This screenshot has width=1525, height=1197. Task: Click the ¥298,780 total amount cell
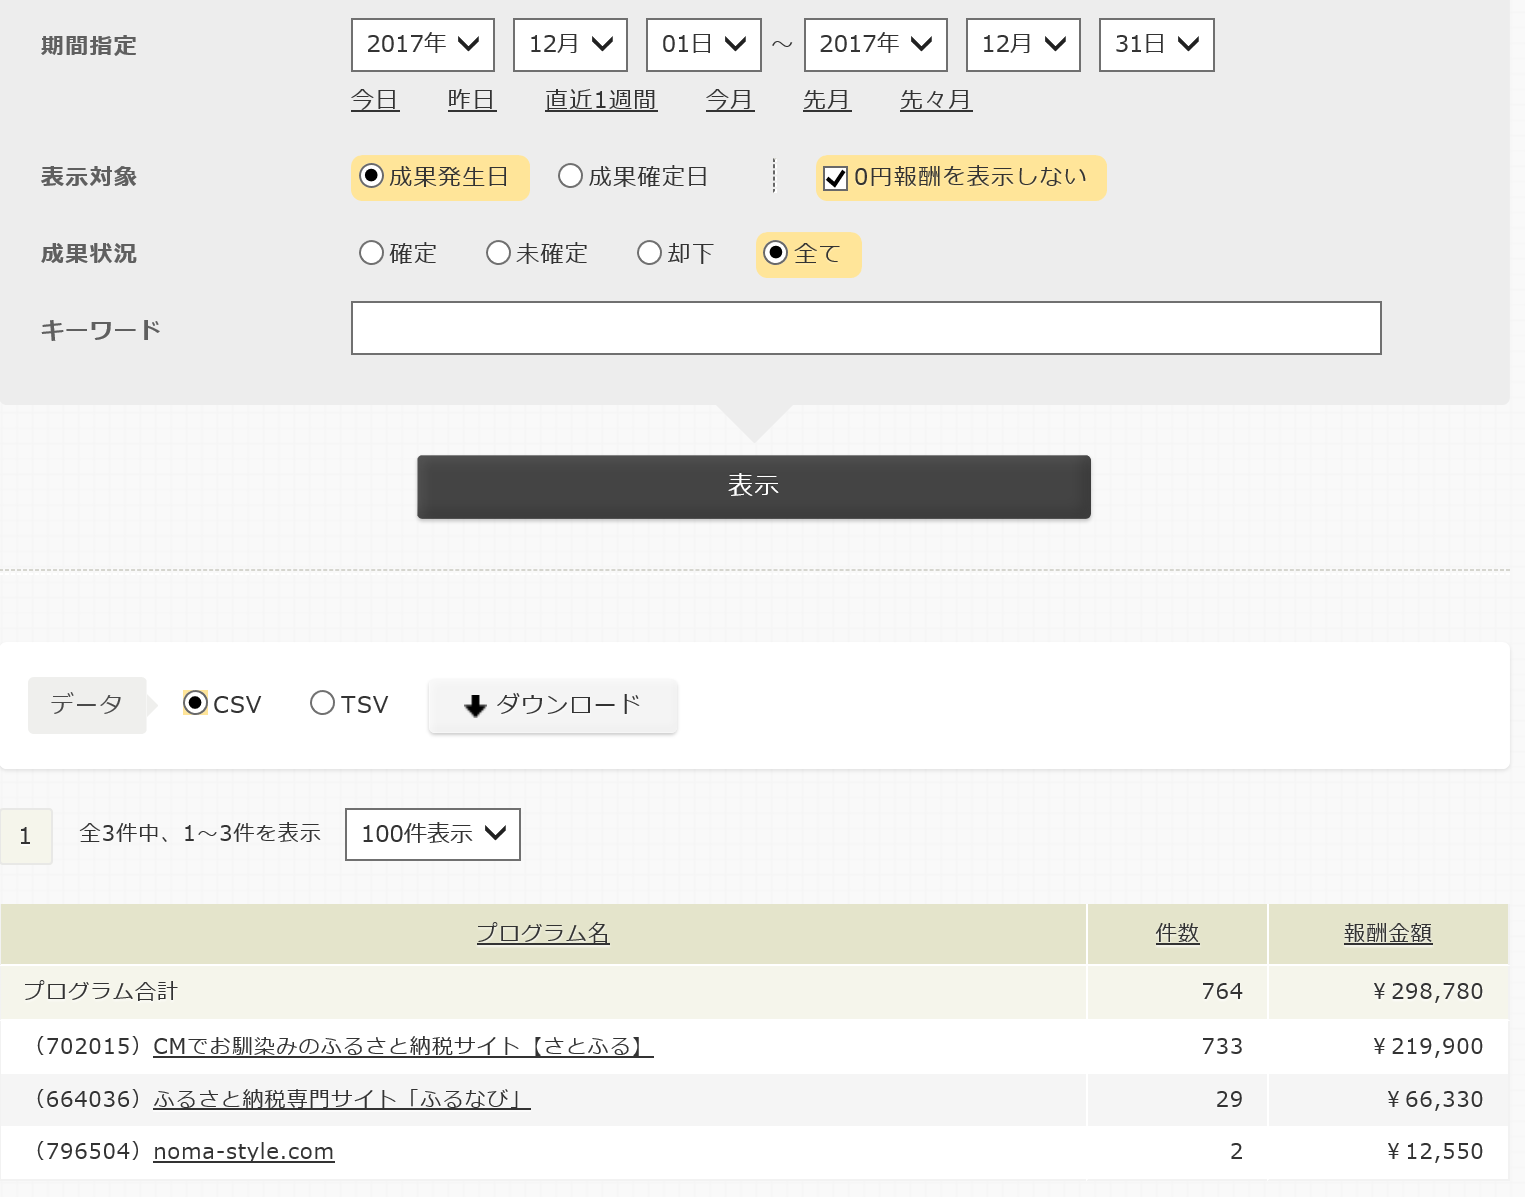click(1388, 992)
